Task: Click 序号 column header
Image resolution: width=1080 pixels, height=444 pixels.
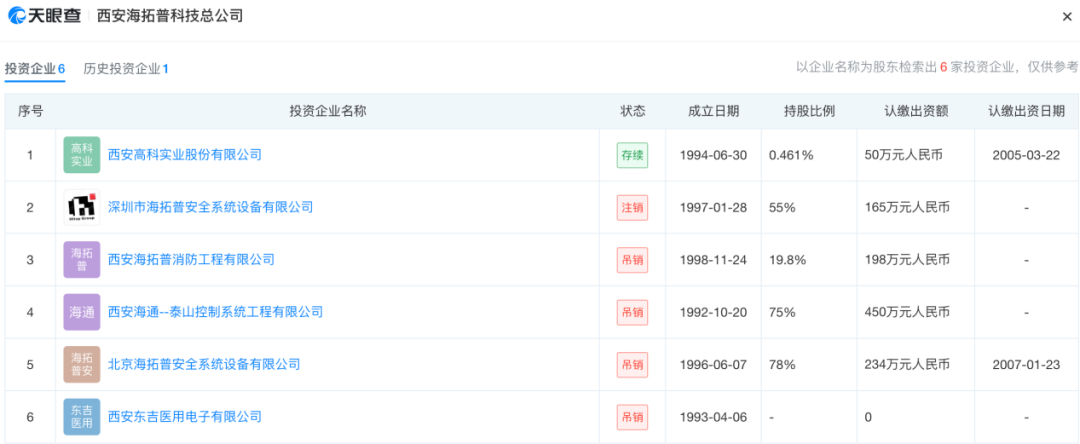Action: (x=30, y=111)
